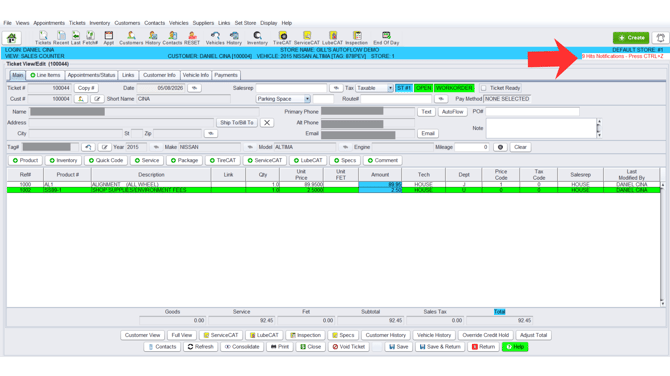Click the Vehicle History button at bottom
The image size is (670, 376).
tap(434, 335)
